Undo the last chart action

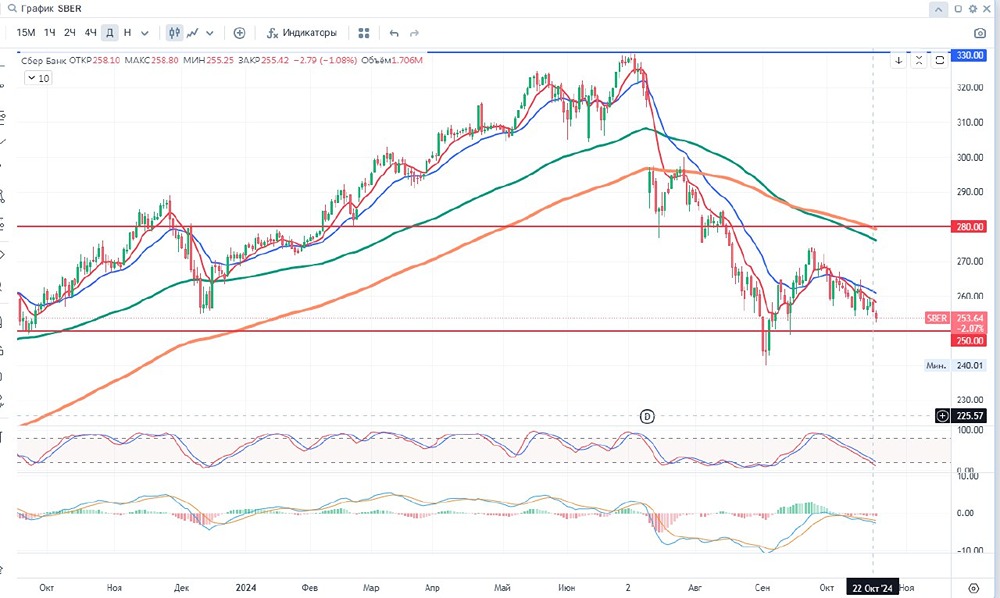pyautogui.click(x=394, y=33)
